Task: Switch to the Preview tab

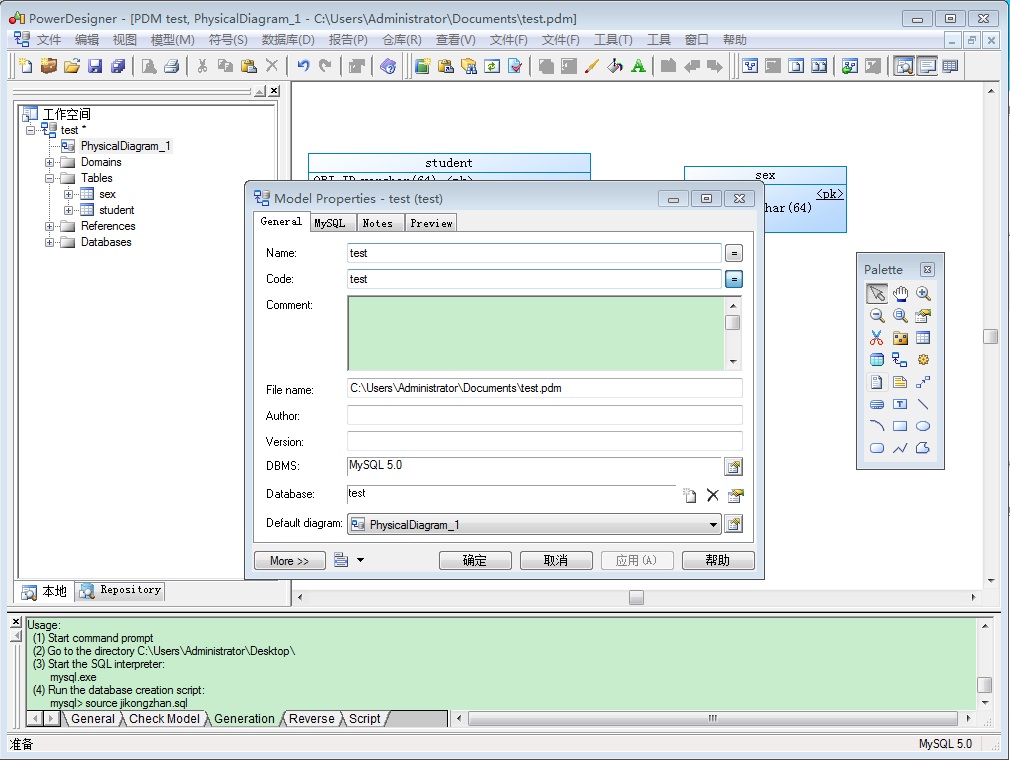Action: tap(431, 223)
